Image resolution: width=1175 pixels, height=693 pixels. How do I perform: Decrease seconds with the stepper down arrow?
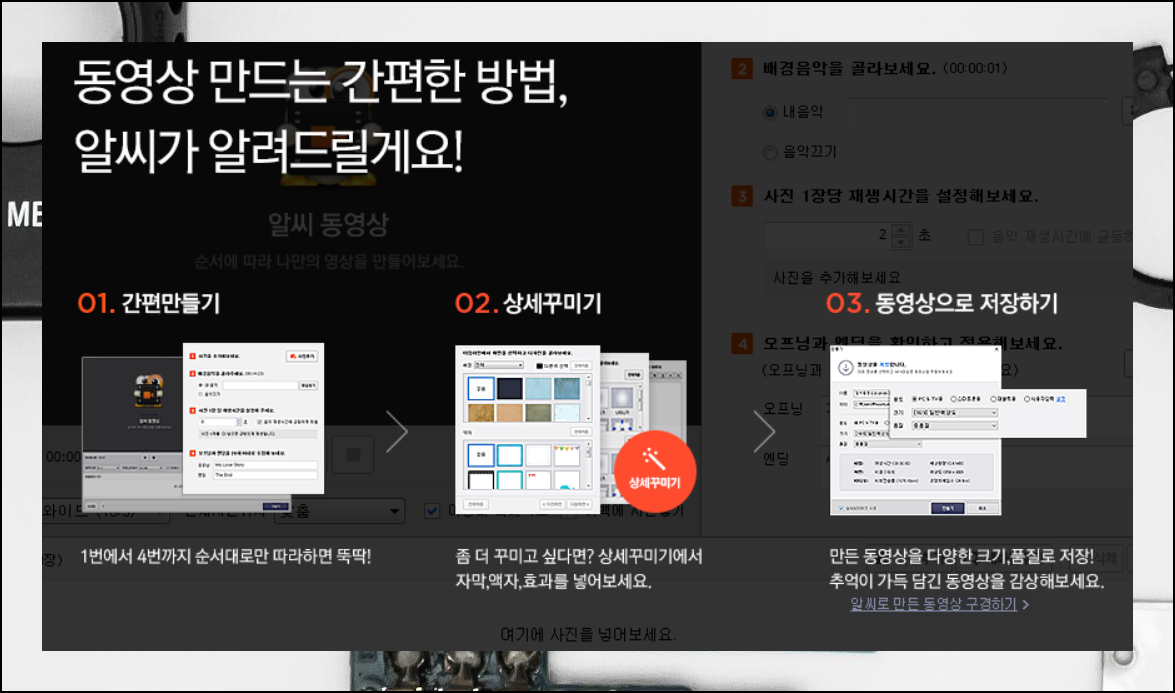[901, 242]
